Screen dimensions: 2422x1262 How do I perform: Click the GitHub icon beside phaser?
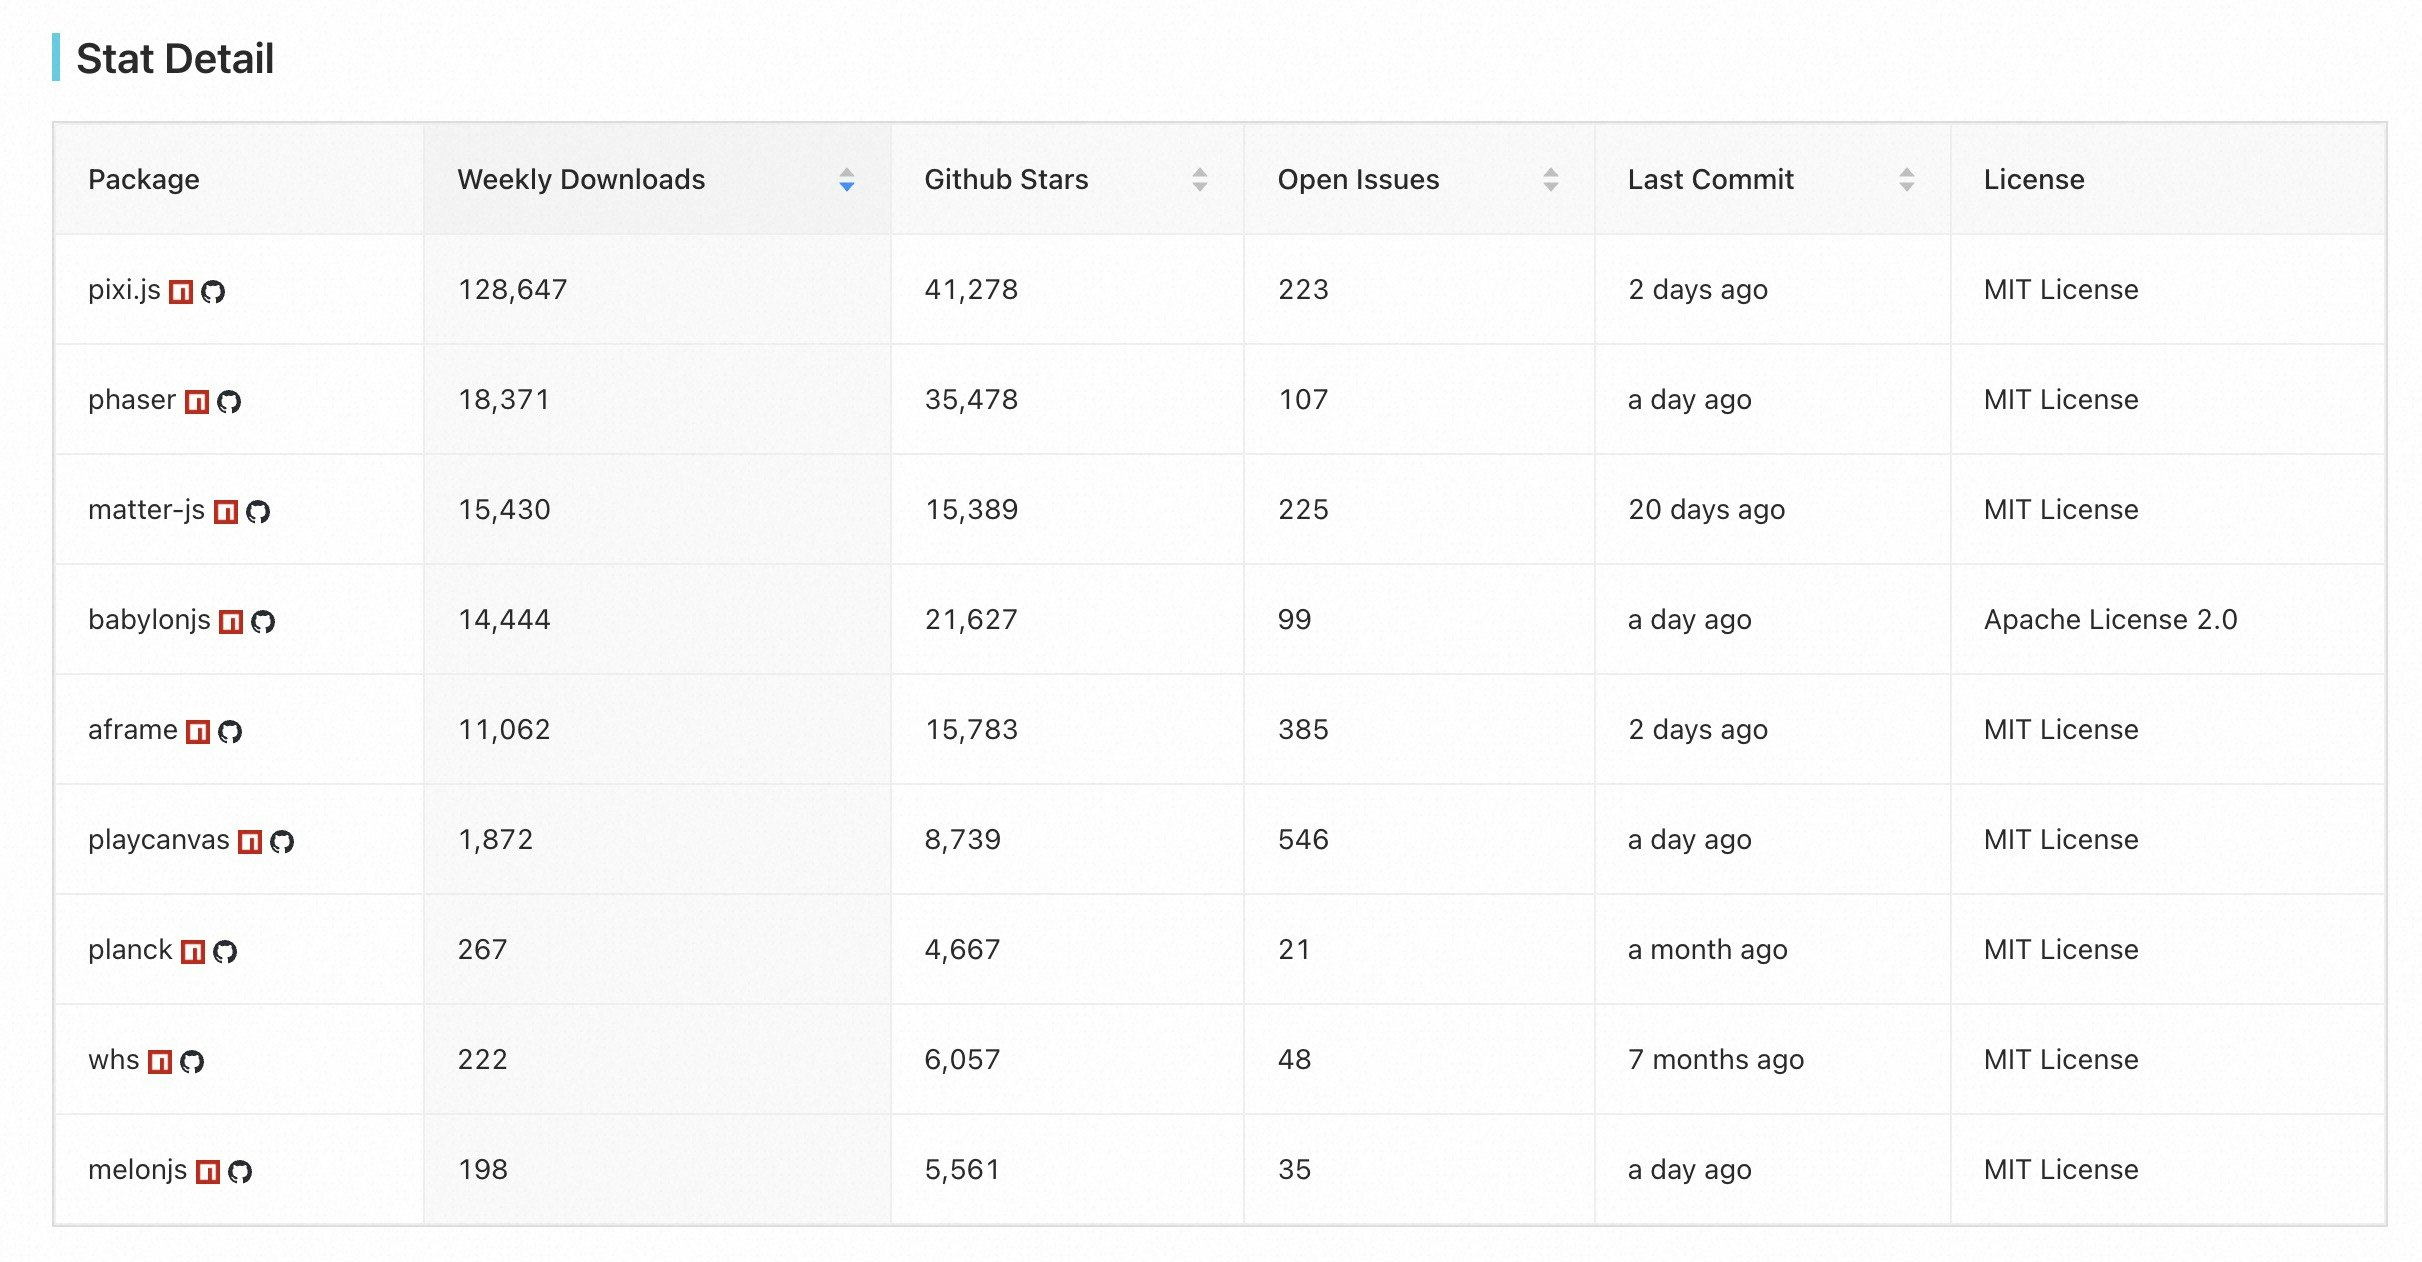(228, 400)
